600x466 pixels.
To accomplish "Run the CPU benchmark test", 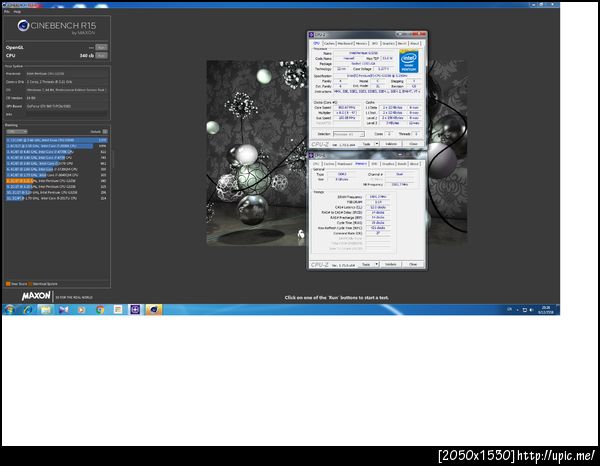I will click(x=101, y=55).
